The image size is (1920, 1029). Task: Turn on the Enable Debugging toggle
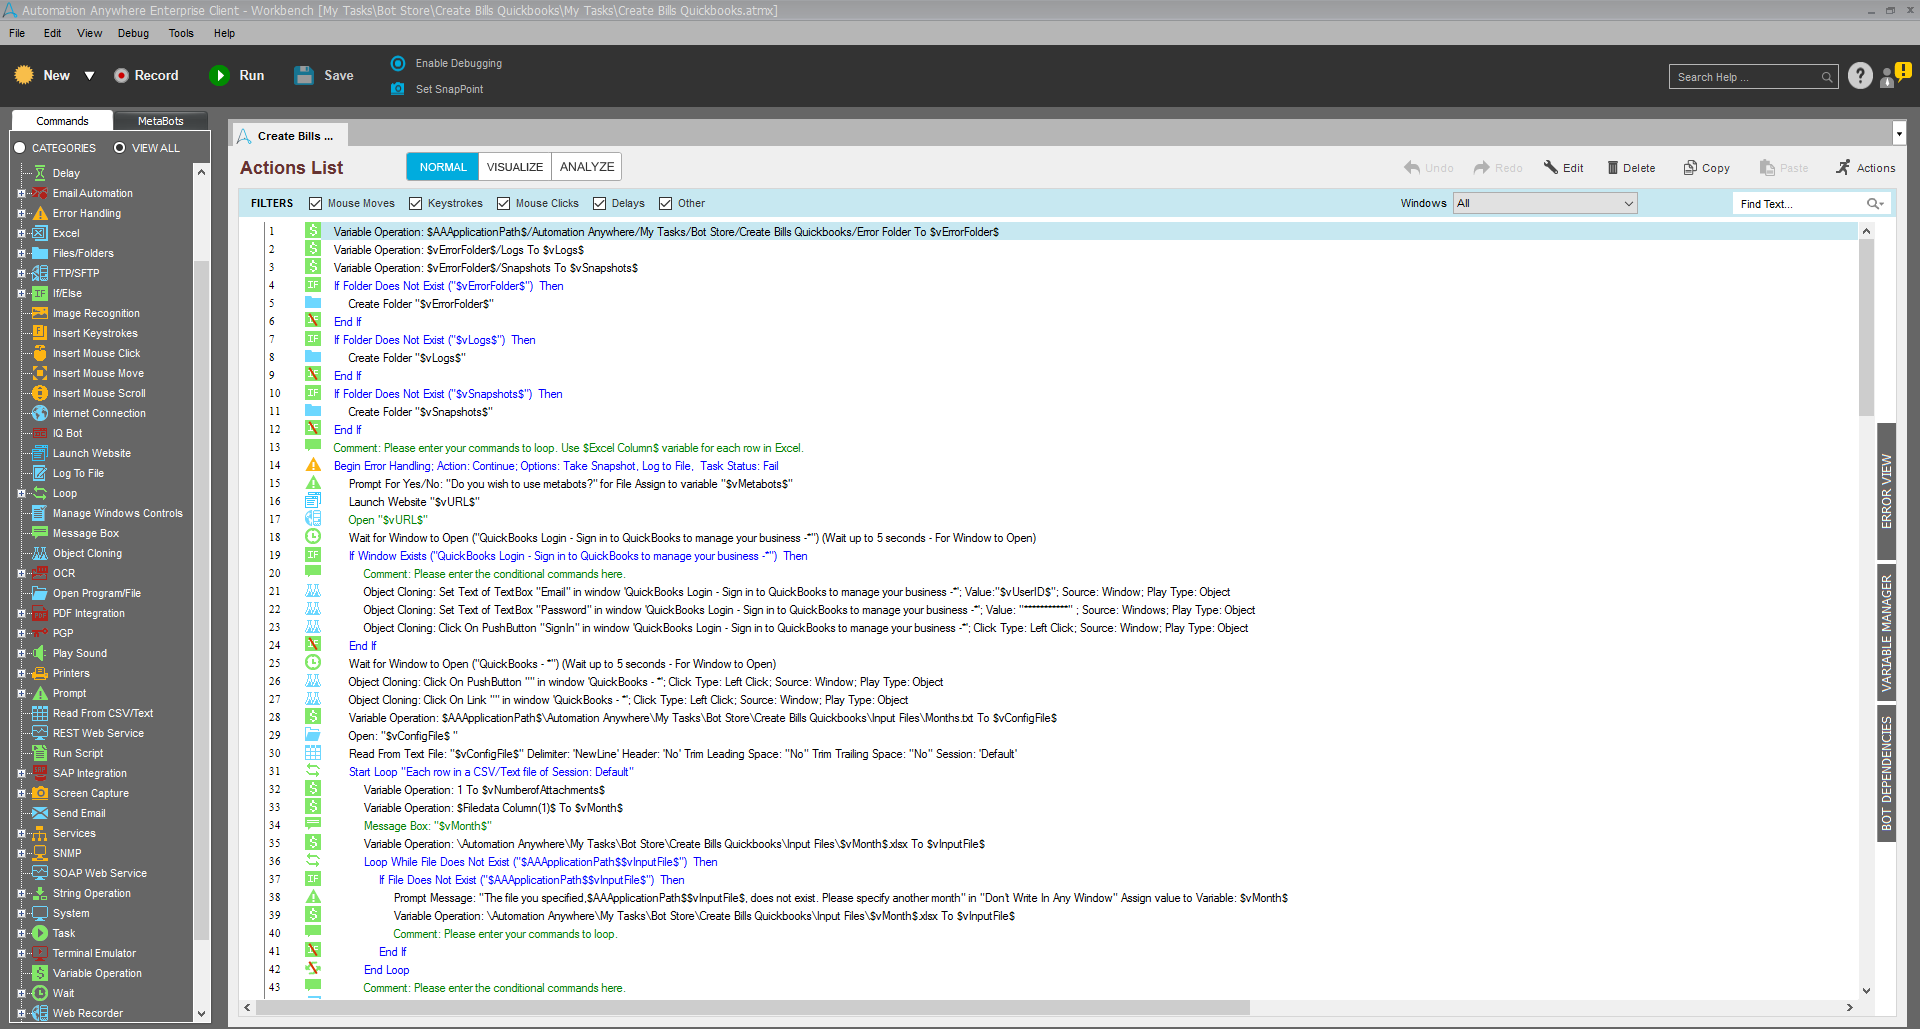point(398,63)
